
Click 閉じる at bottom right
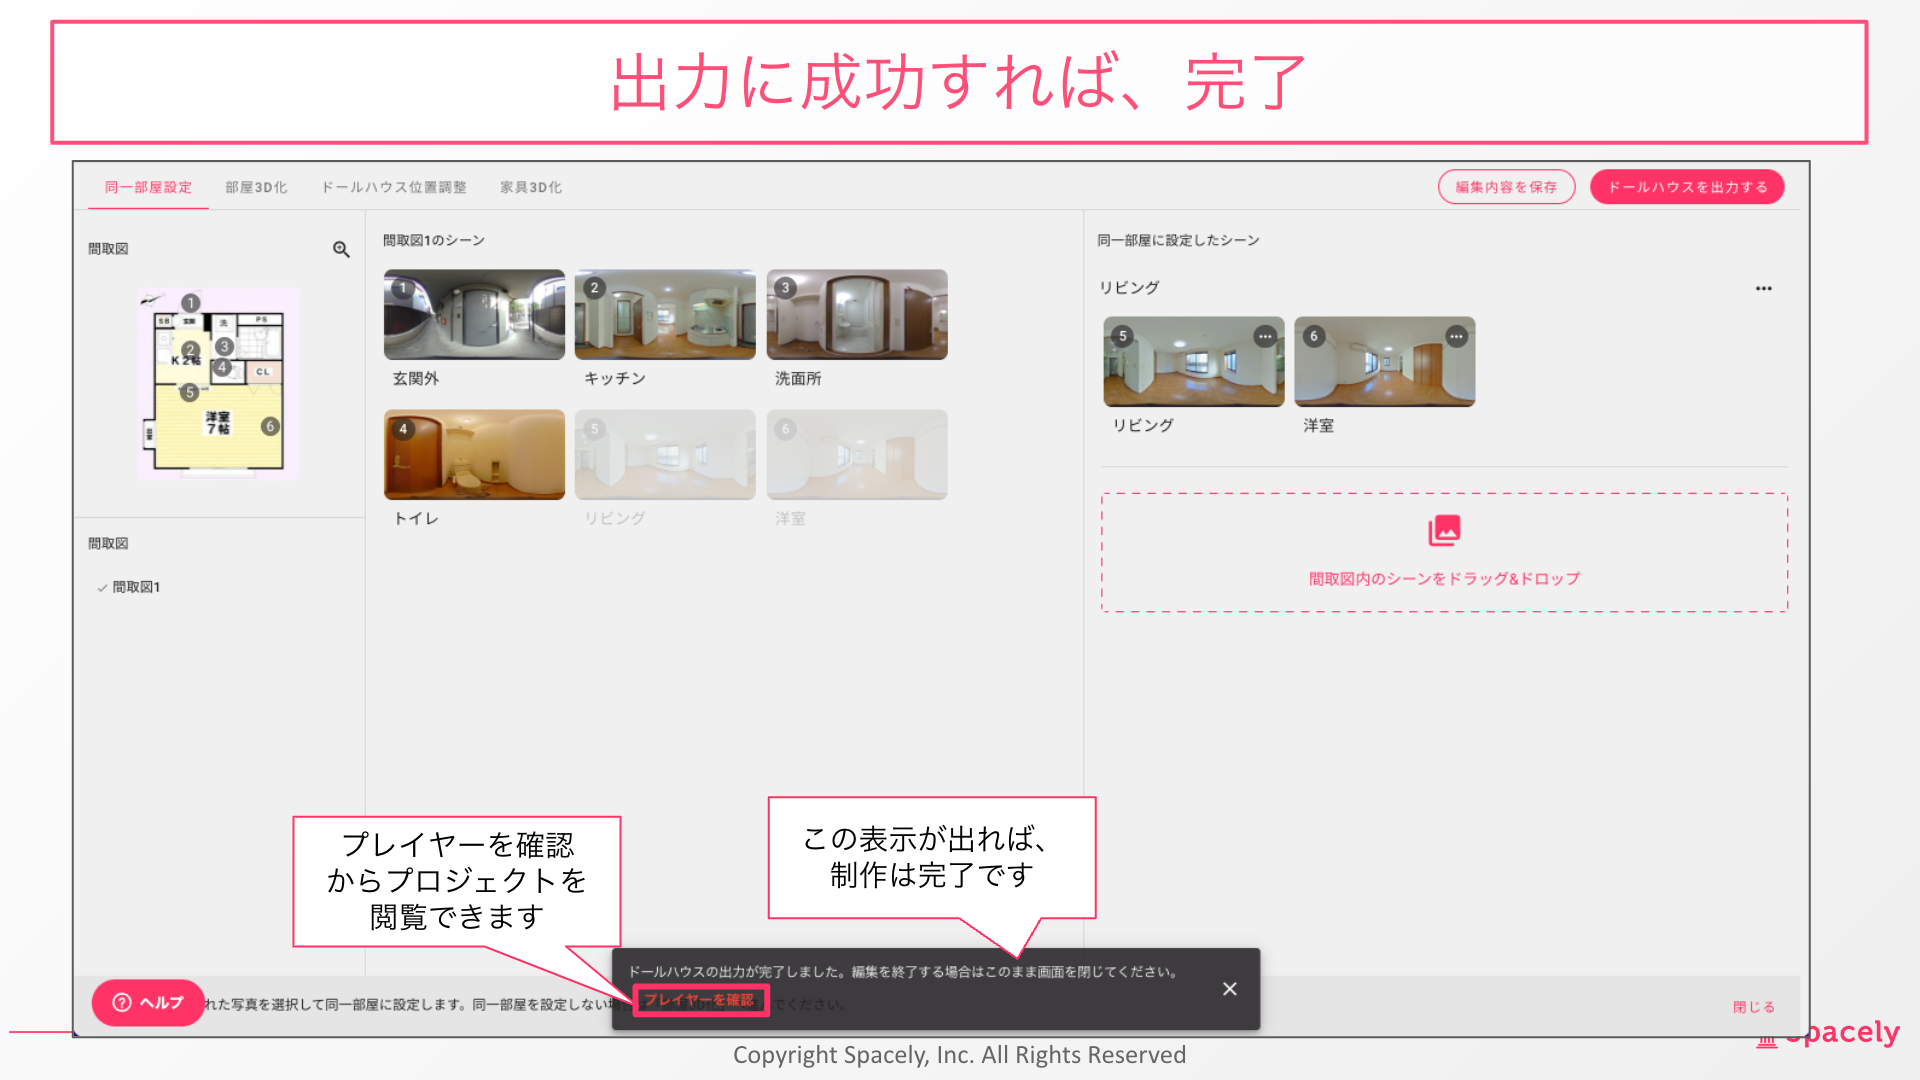pos(1754,1007)
